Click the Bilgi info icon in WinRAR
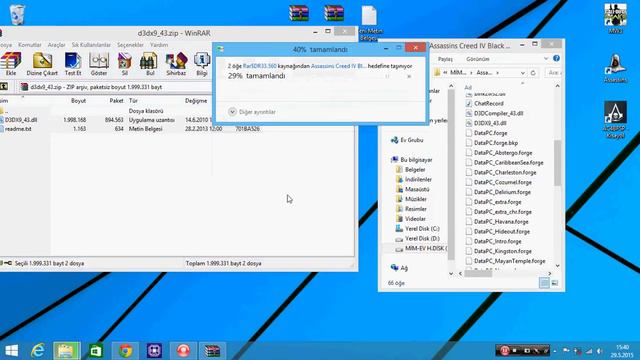640x360 pixels. 202,64
